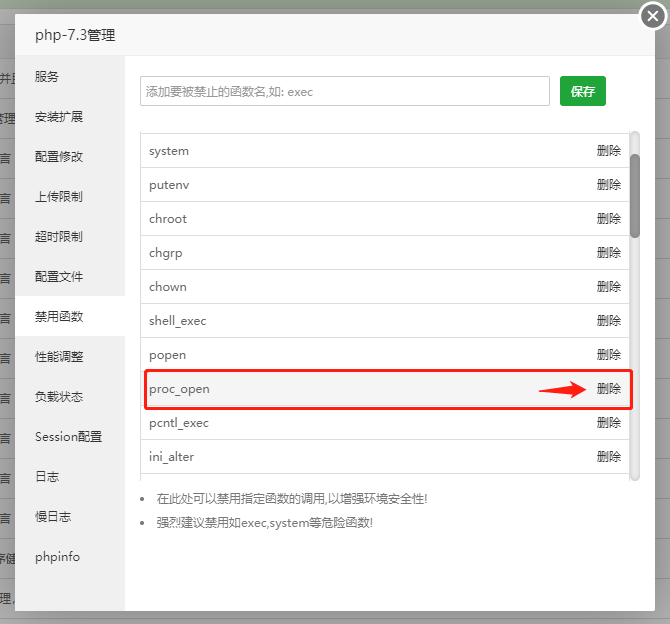The height and width of the screenshot is (624, 670).
Task: Select the pcntl_exec row text
Action: [179, 423]
